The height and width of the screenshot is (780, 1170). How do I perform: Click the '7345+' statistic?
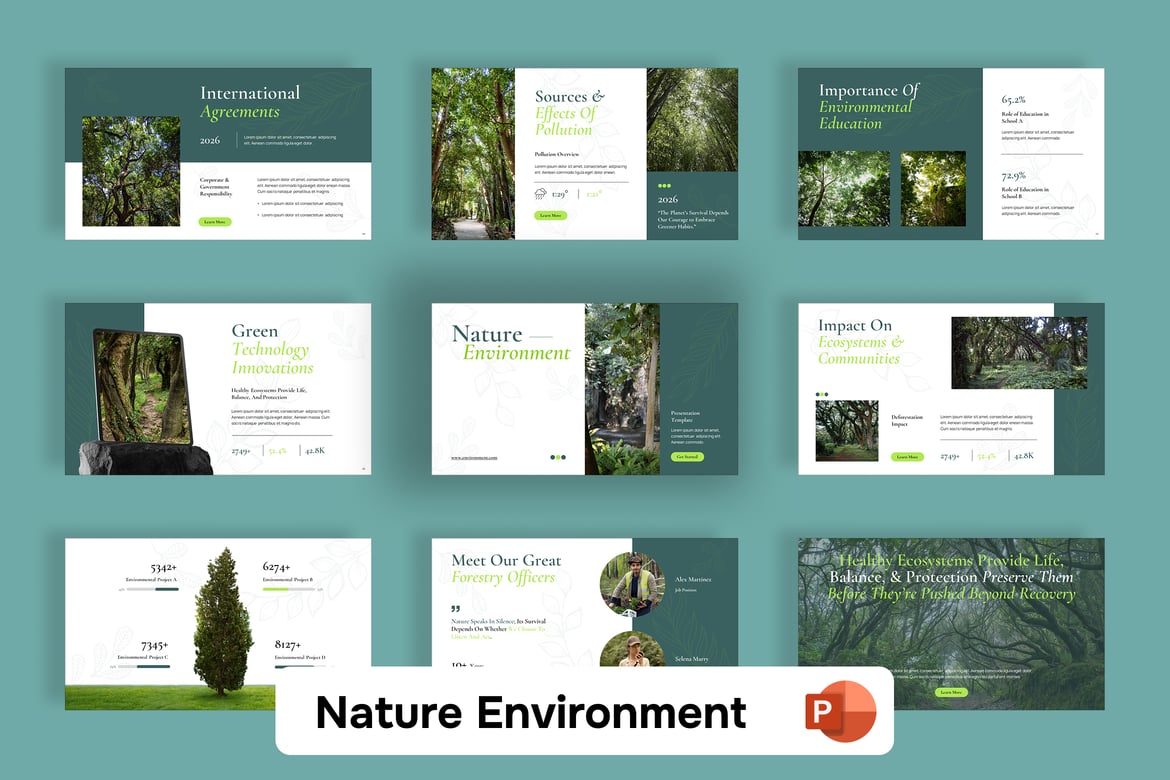[154, 646]
